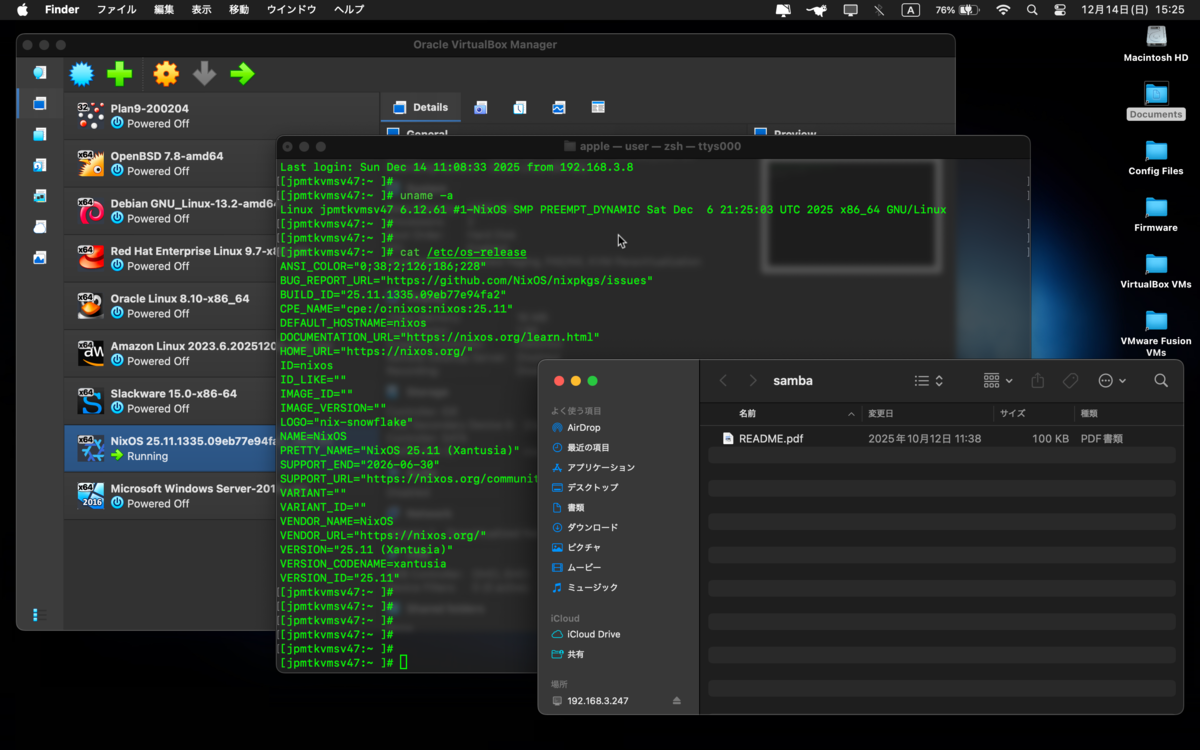Sort by the サイズ column header
The height and width of the screenshot is (750, 1200).
(x=1013, y=413)
